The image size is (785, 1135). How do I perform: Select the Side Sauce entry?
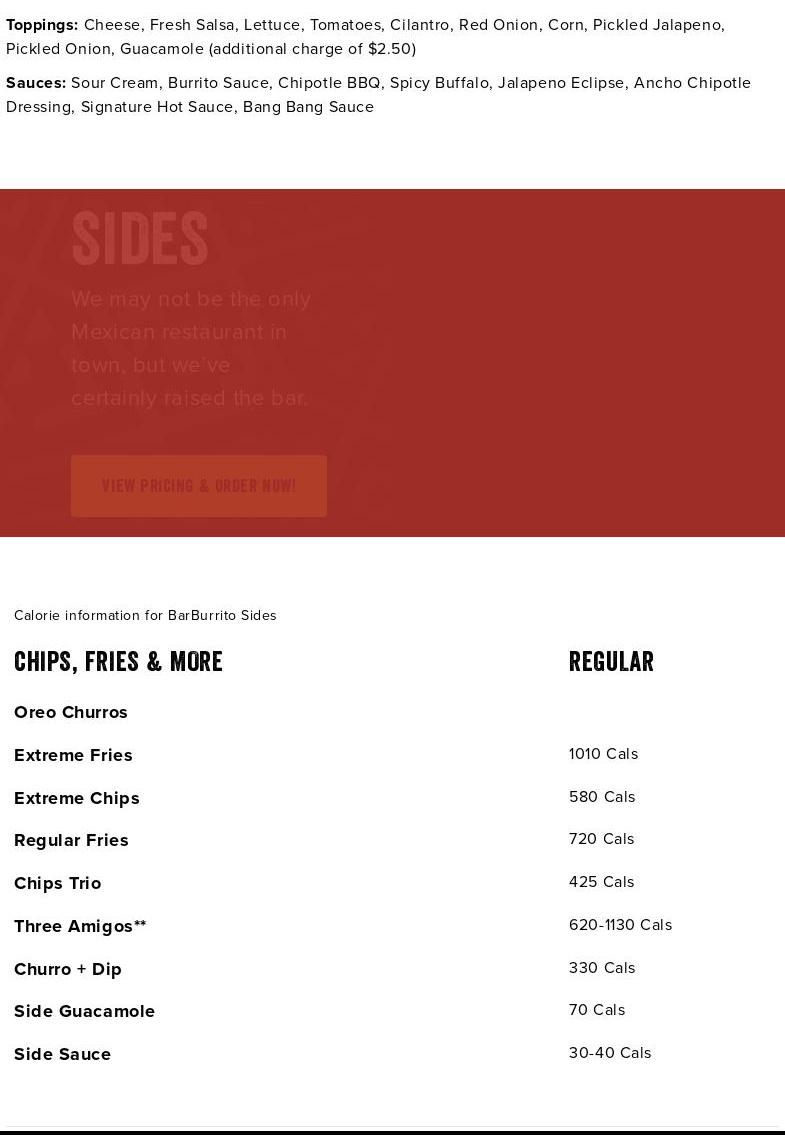[x=63, y=1054]
